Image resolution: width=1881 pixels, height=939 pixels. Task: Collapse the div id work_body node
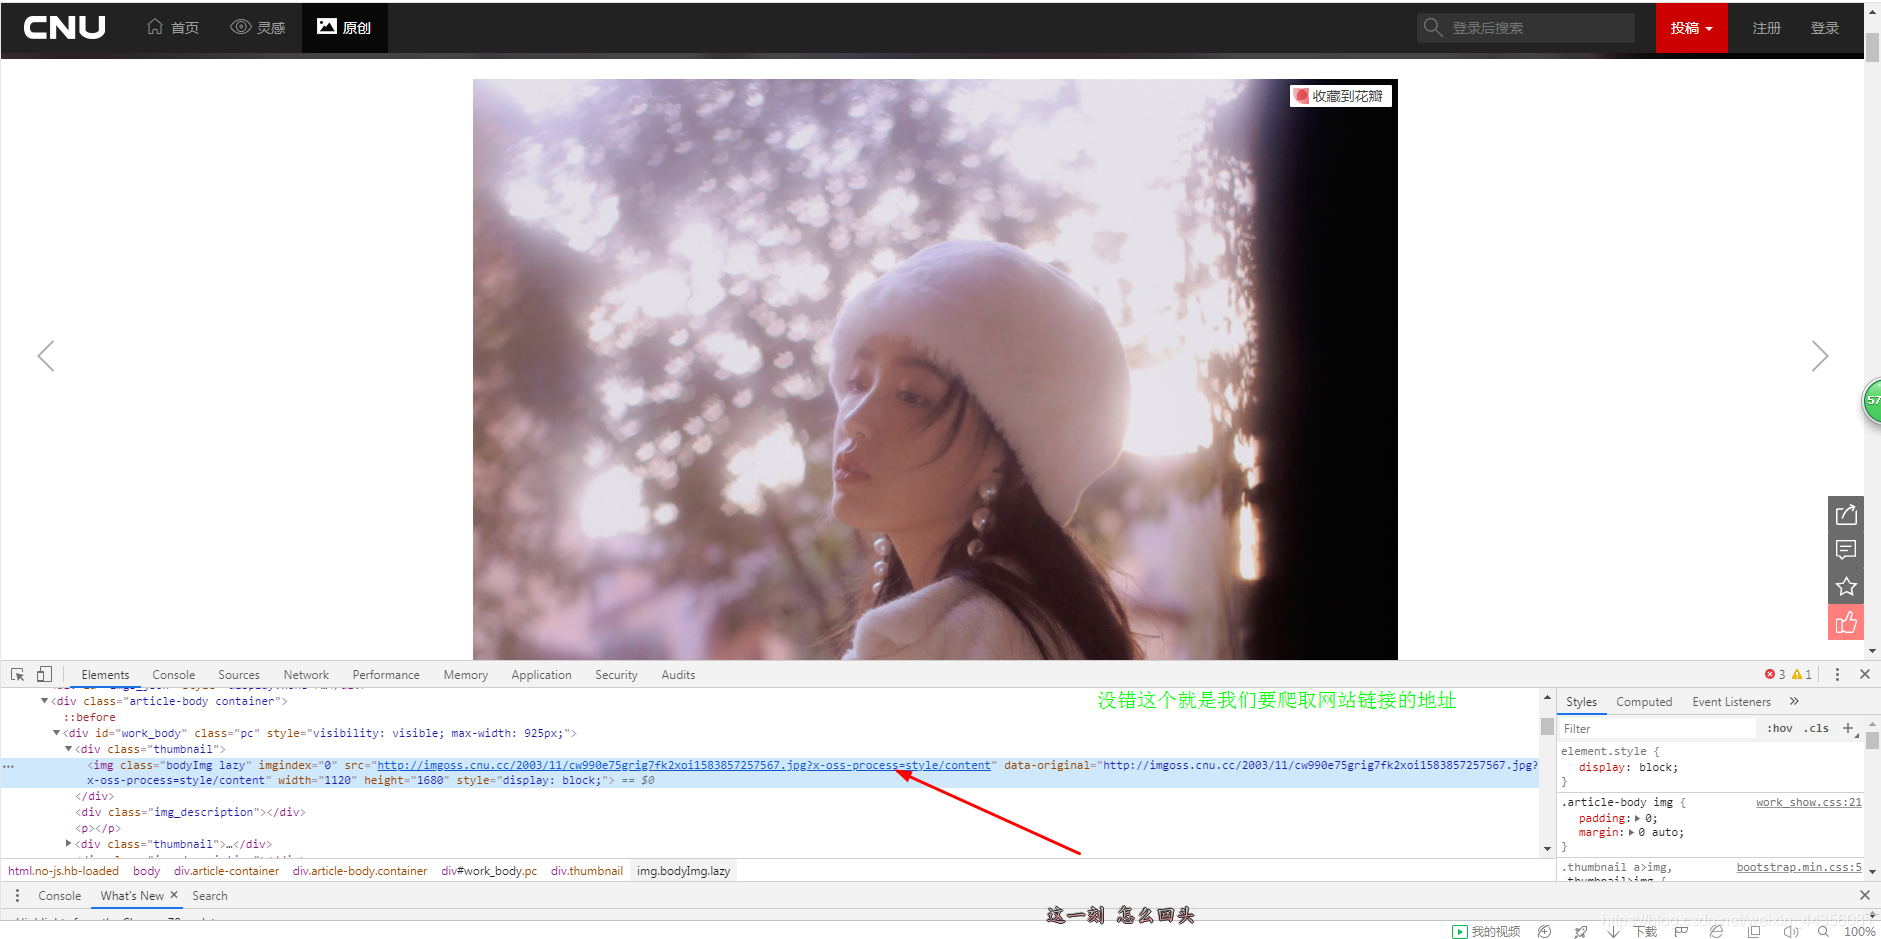56,733
